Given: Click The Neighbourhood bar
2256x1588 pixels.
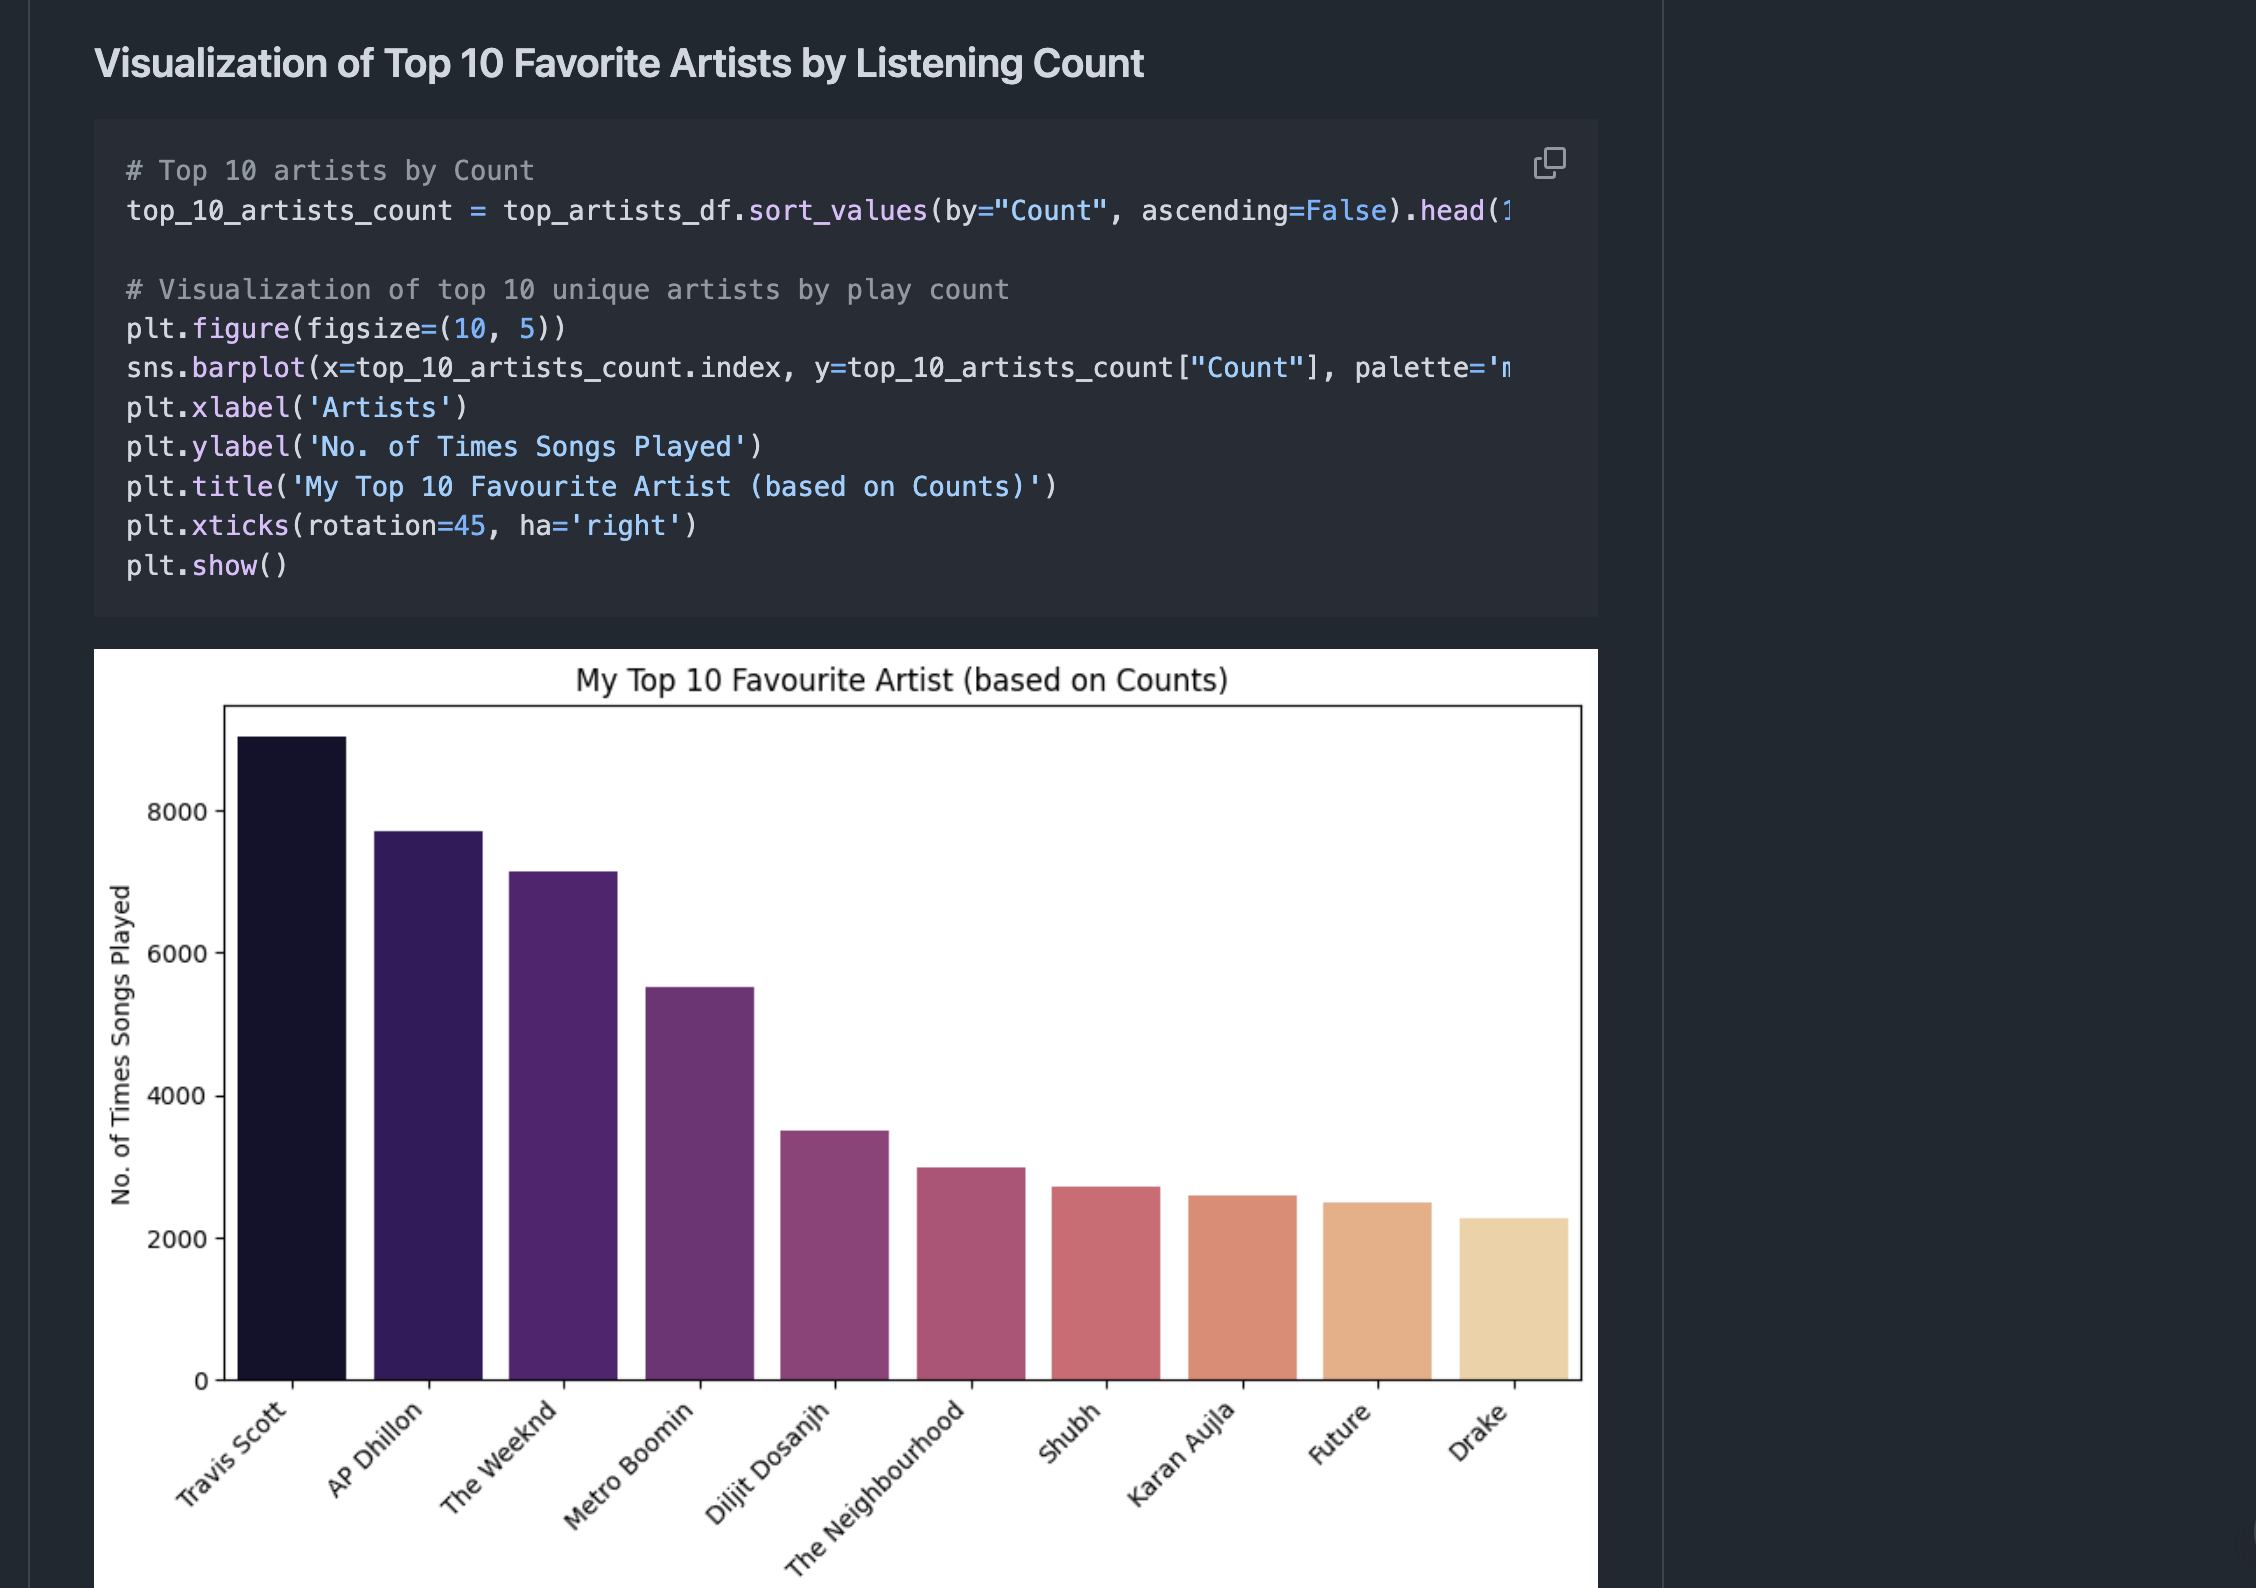Looking at the screenshot, I should [x=971, y=1273].
